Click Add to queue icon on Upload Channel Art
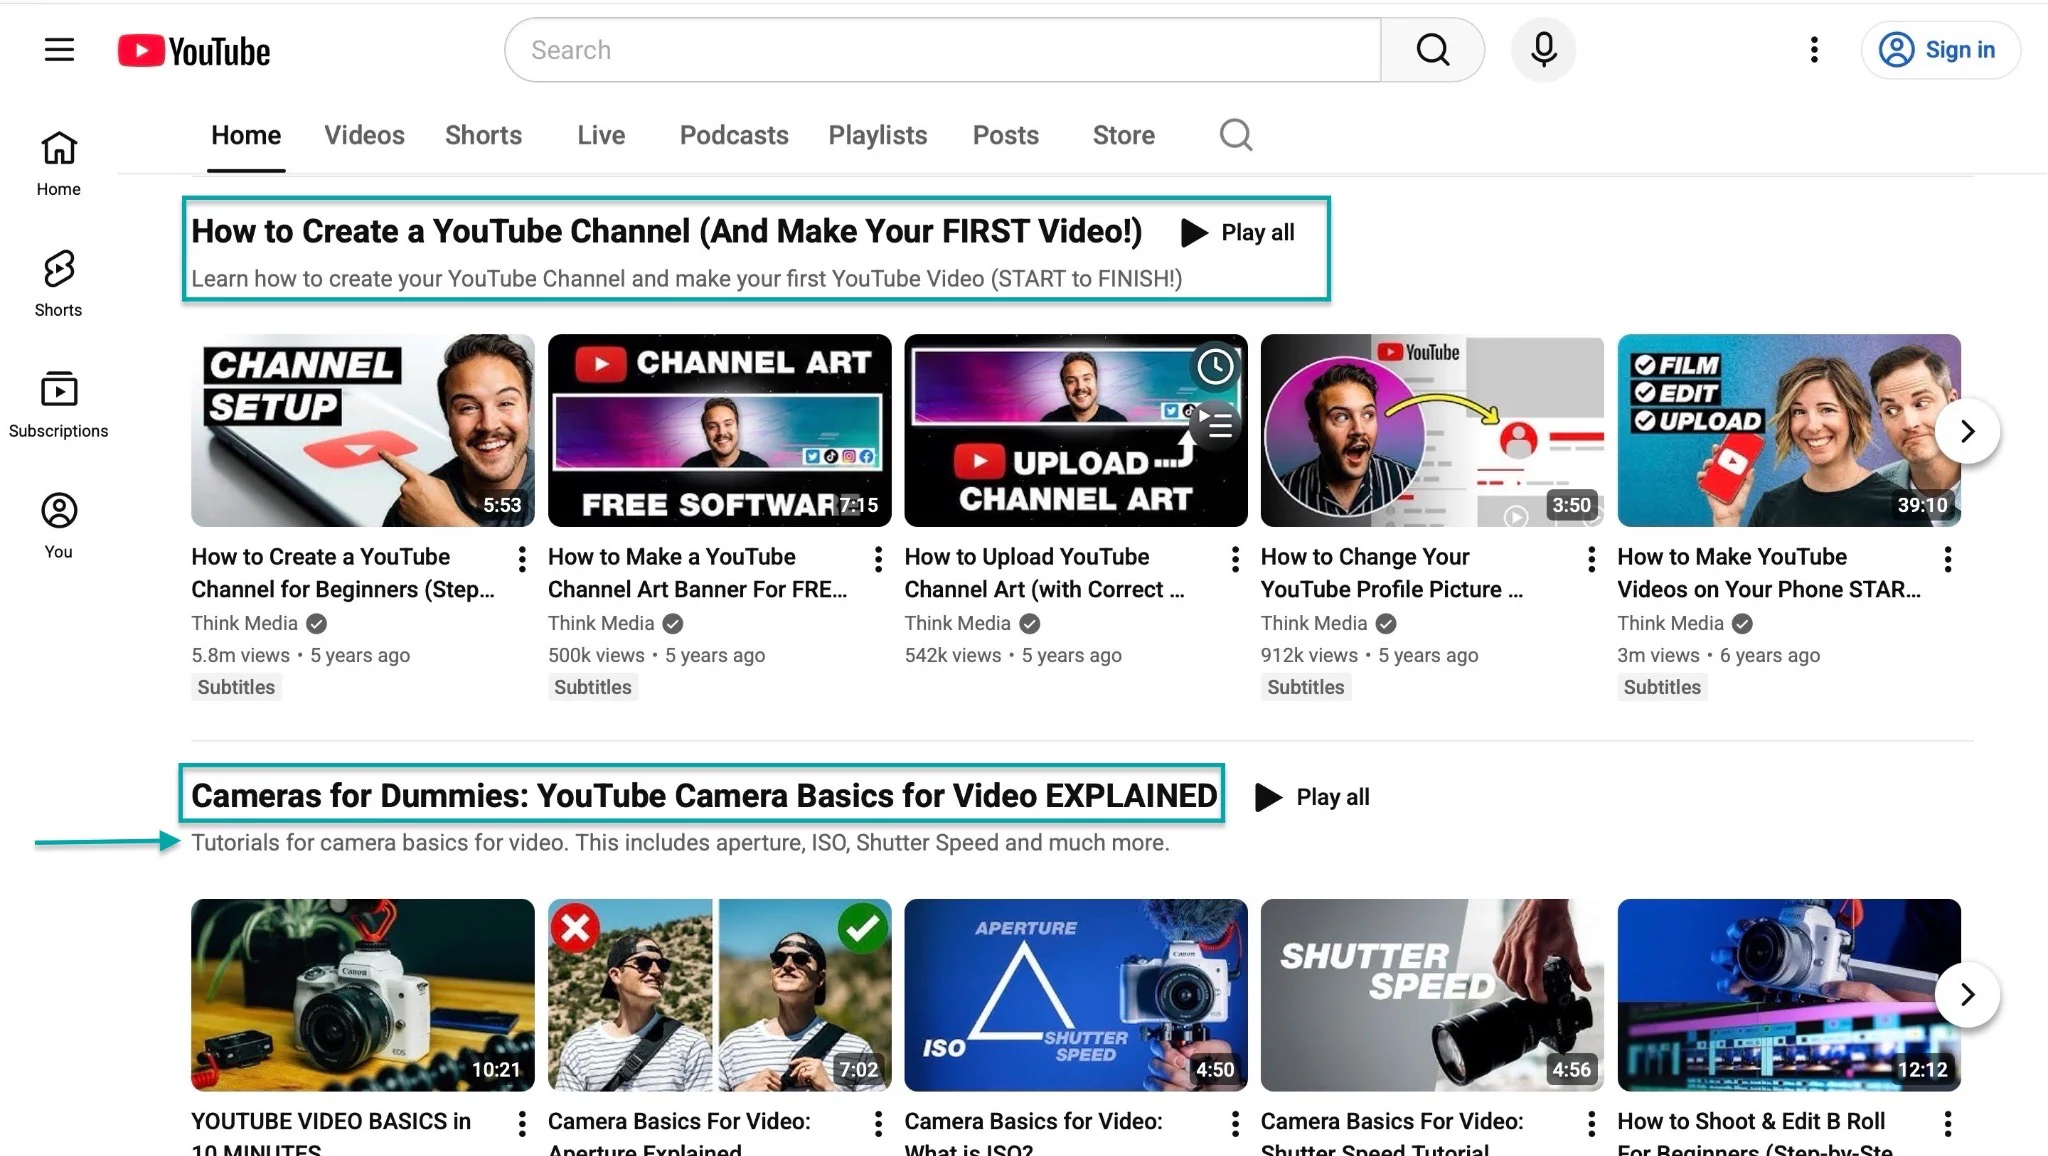This screenshot has width=2048, height=1156. point(1214,425)
